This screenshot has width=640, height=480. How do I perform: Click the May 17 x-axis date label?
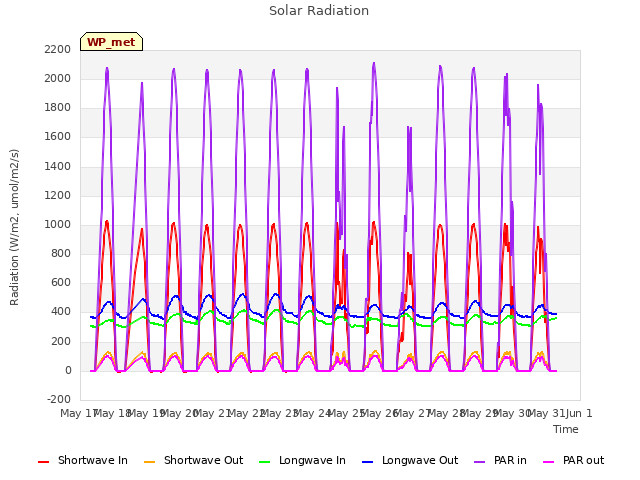pyautogui.click(x=78, y=413)
